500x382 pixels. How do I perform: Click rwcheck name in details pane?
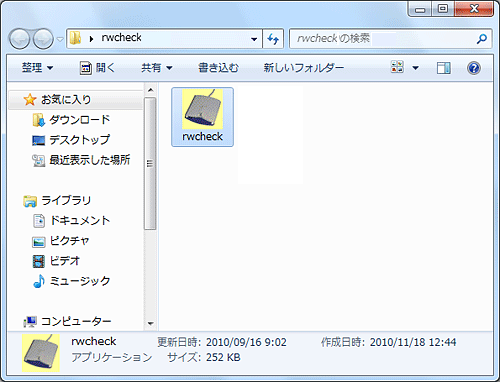pyautogui.click(x=94, y=341)
